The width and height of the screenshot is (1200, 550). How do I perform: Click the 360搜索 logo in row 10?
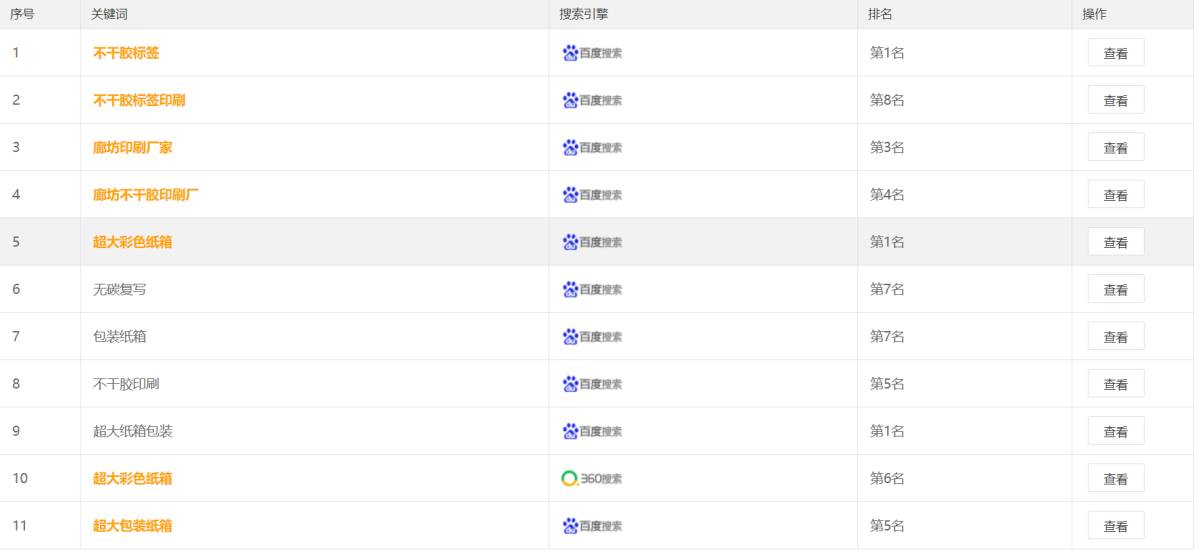[592, 479]
